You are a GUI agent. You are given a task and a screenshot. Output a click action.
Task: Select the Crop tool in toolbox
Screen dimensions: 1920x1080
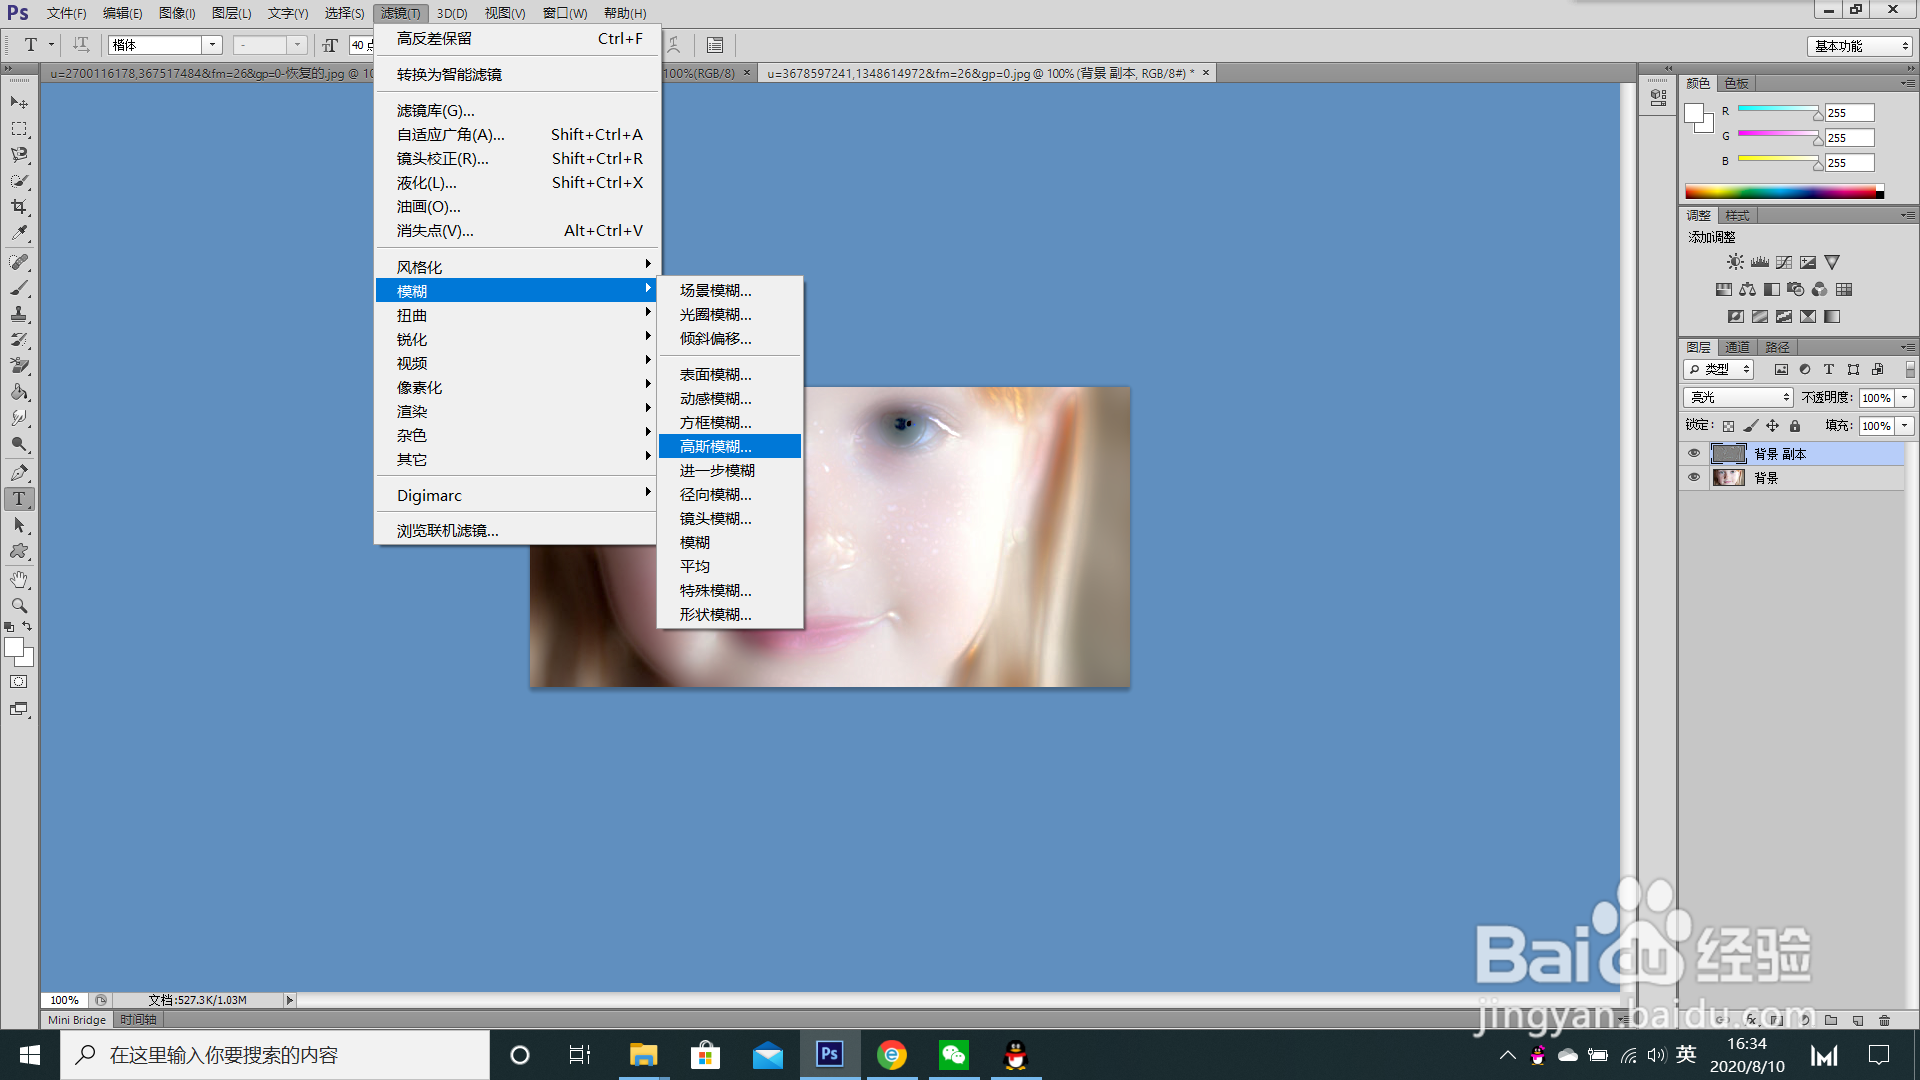[19, 207]
